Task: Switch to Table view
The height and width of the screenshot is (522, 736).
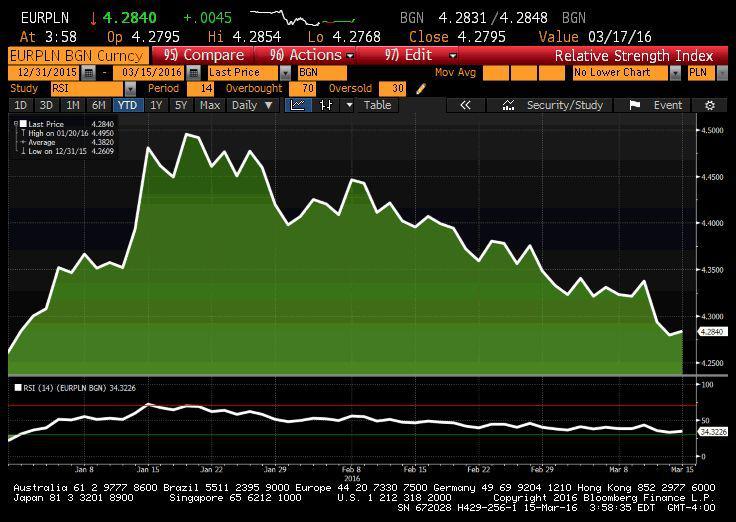Action: (377, 105)
